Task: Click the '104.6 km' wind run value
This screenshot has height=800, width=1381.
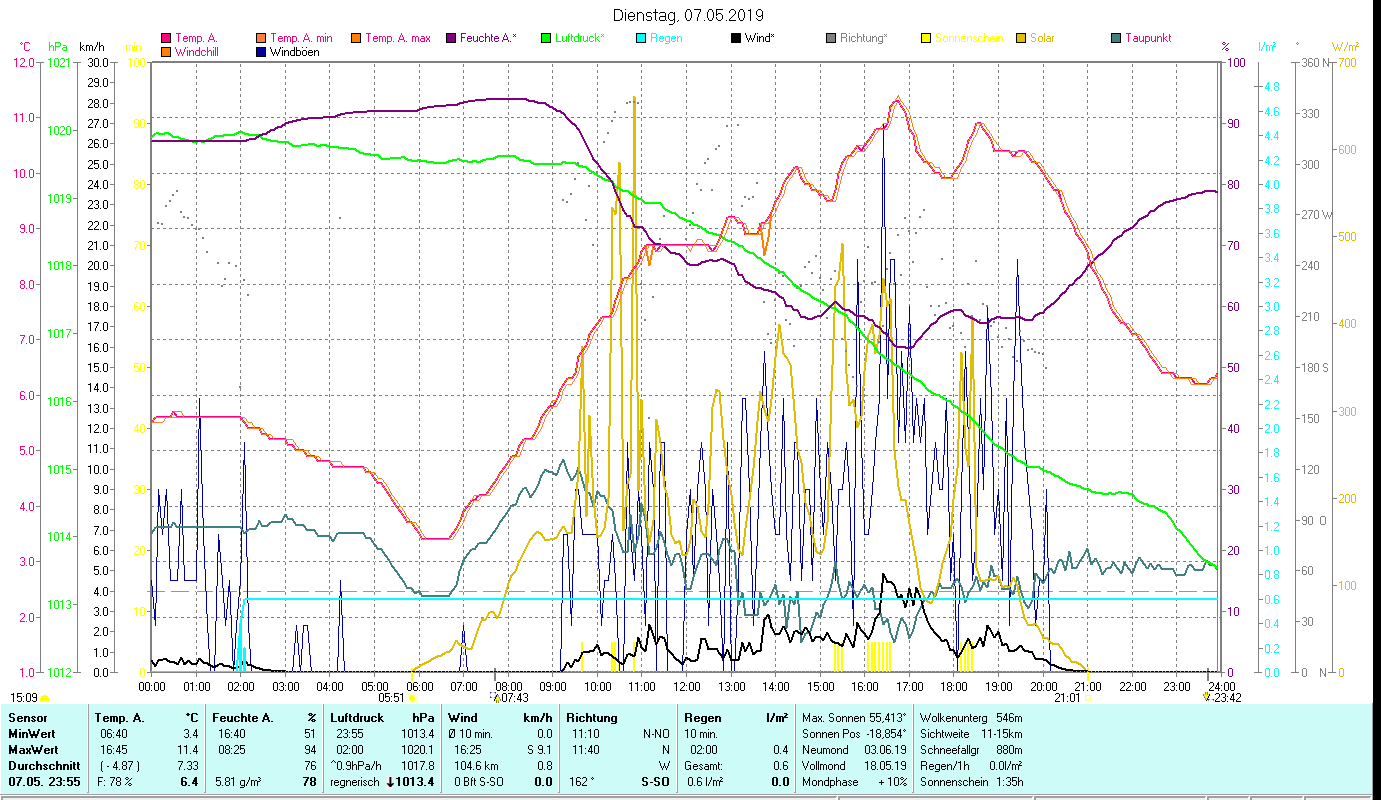Action: coord(478,766)
